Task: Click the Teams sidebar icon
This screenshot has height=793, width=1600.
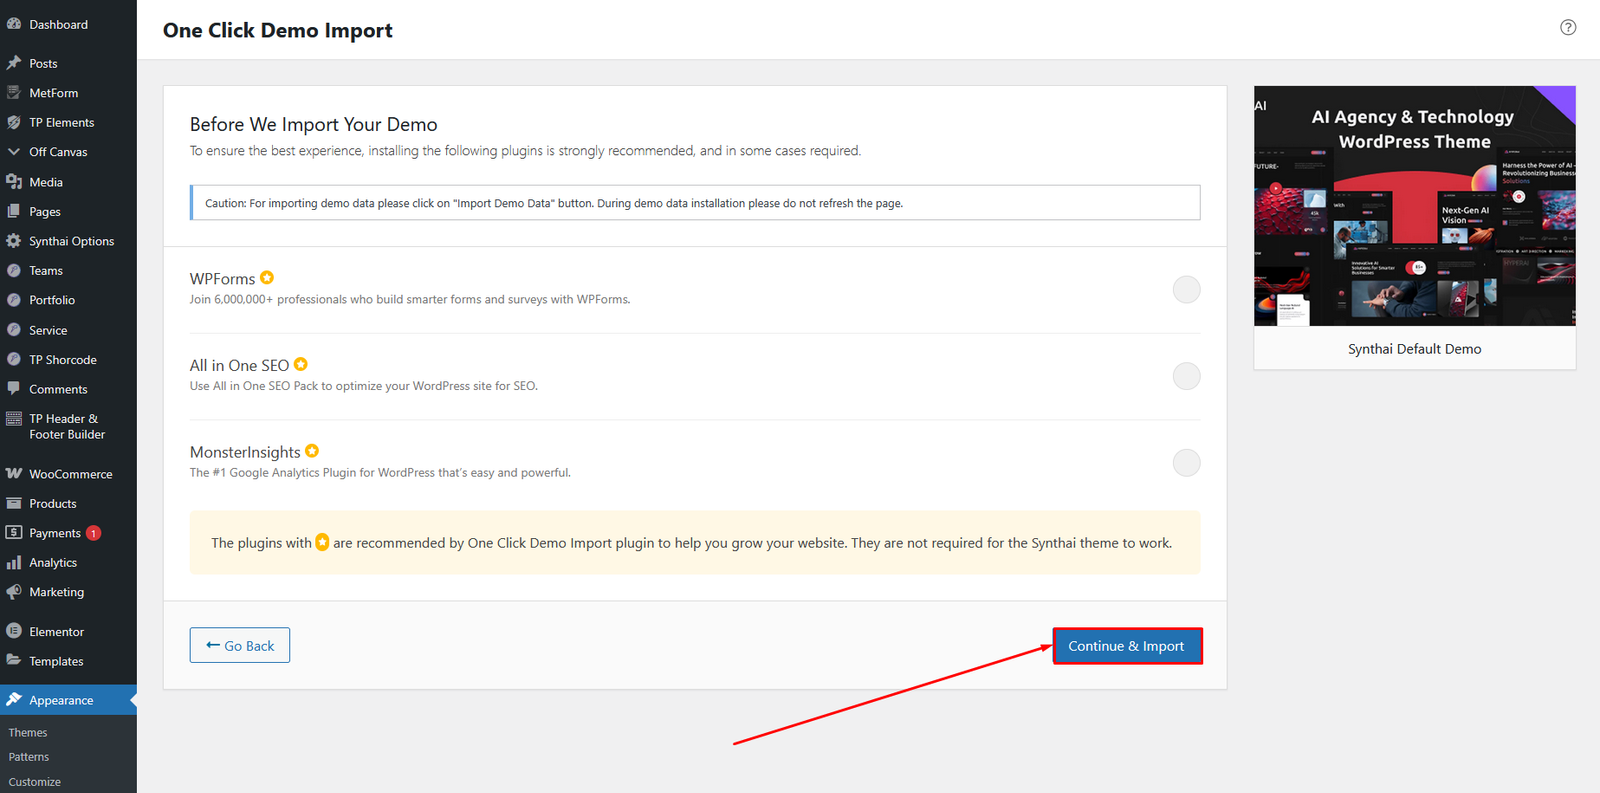Action: click(x=14, y=271)
